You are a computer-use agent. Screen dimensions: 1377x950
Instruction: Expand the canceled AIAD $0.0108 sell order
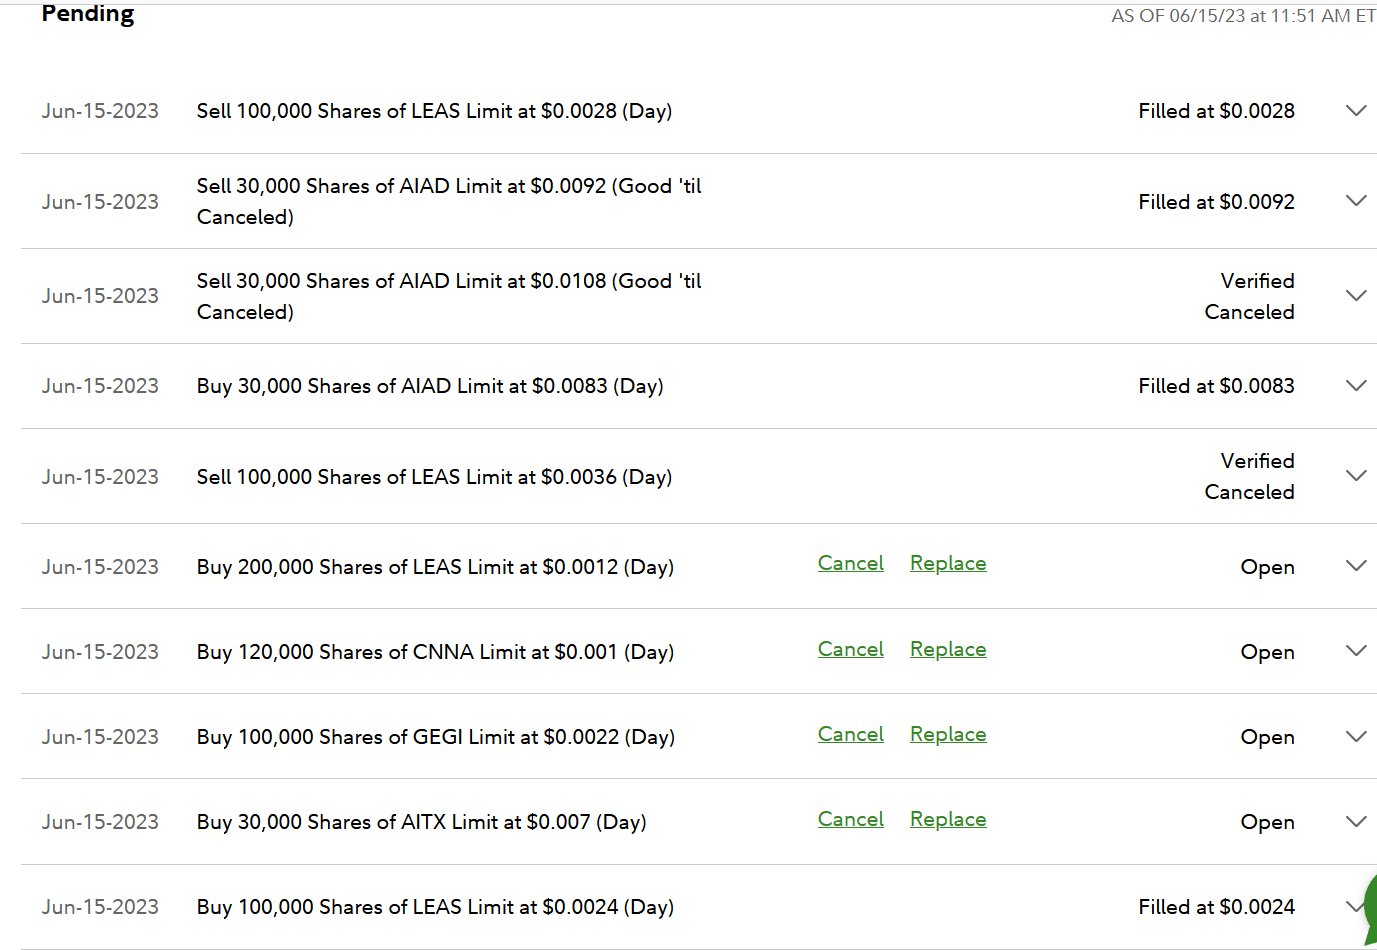1356,296
